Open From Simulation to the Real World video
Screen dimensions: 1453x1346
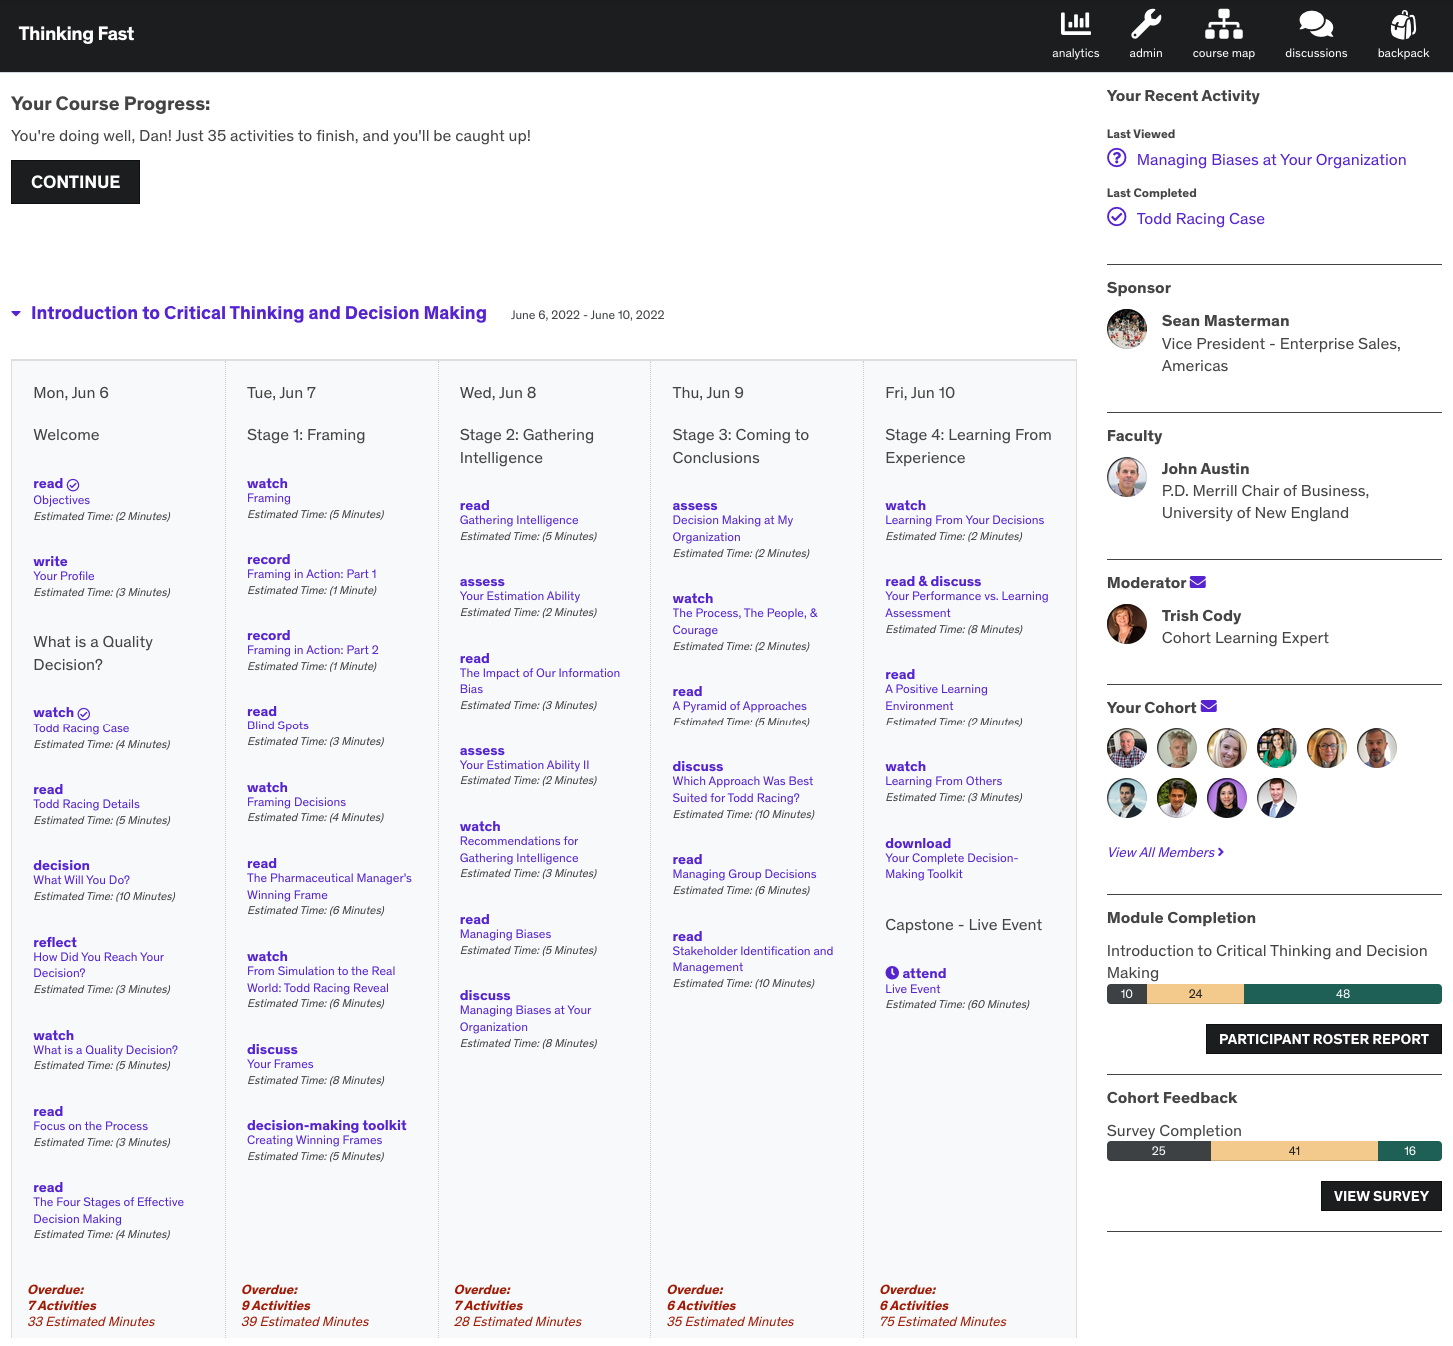coord(321,979)
